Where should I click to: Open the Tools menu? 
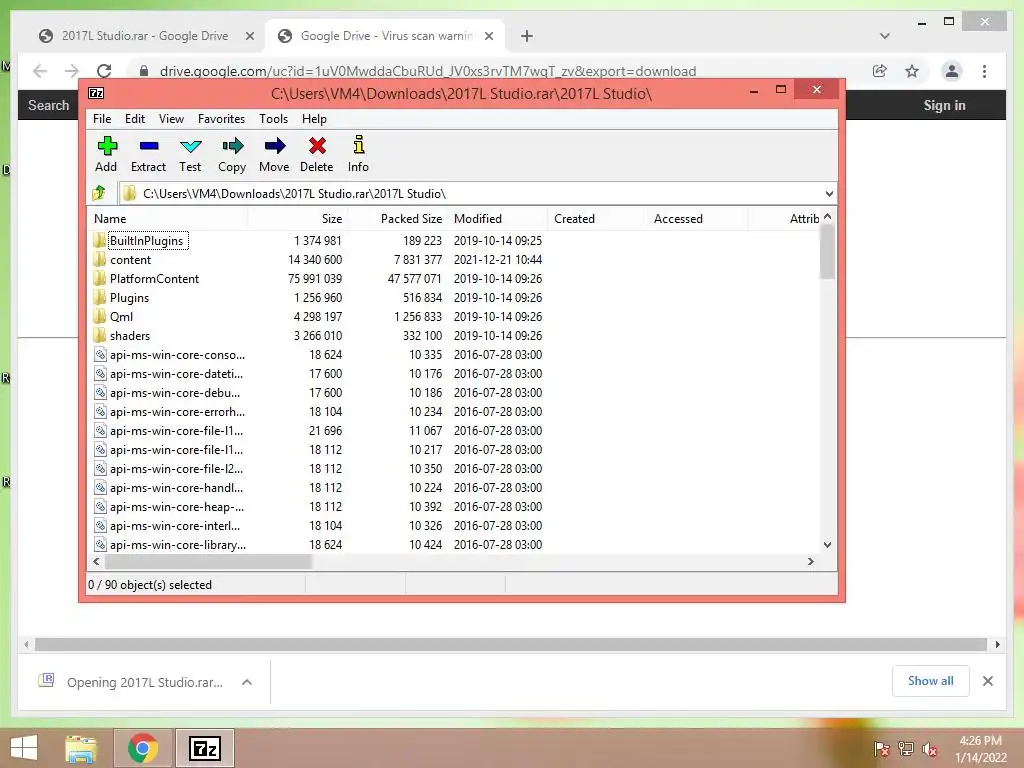click(273, 119)
